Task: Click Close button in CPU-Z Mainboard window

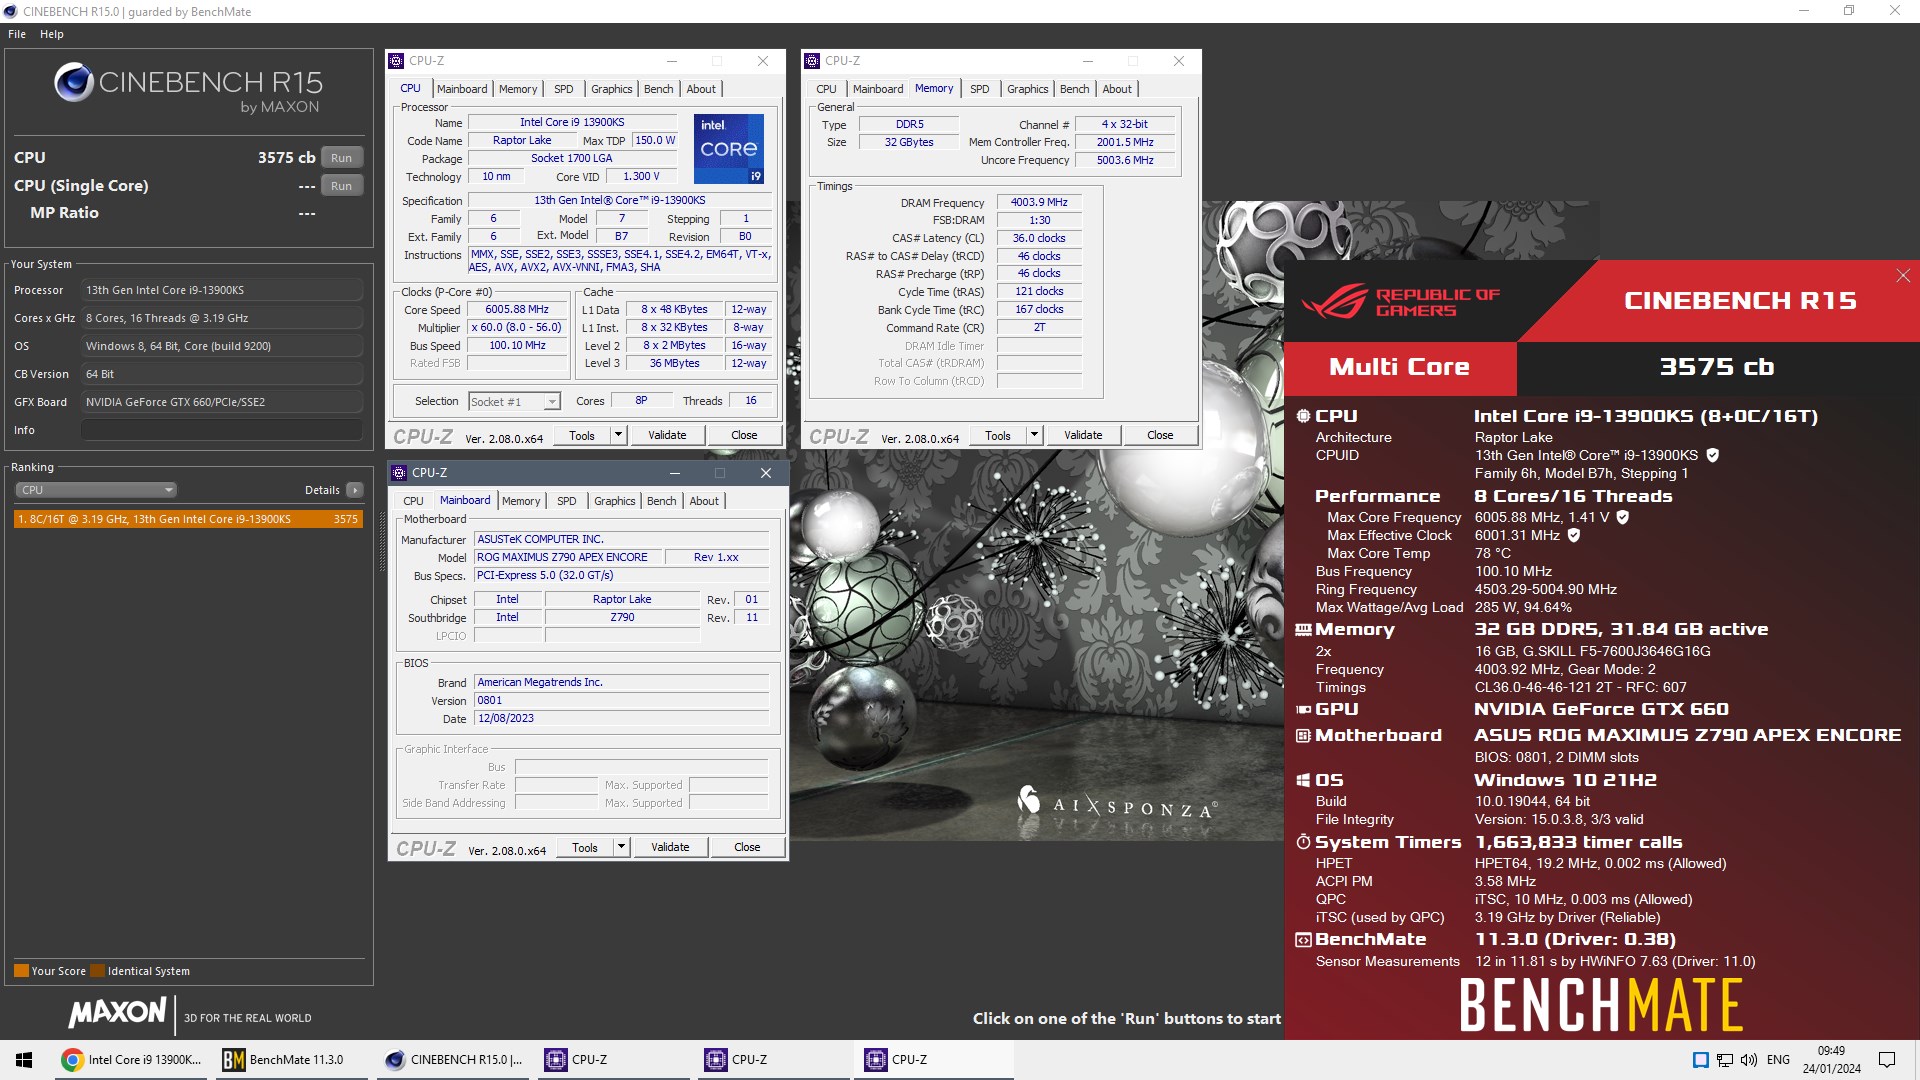Action: [x=747, y=847]
